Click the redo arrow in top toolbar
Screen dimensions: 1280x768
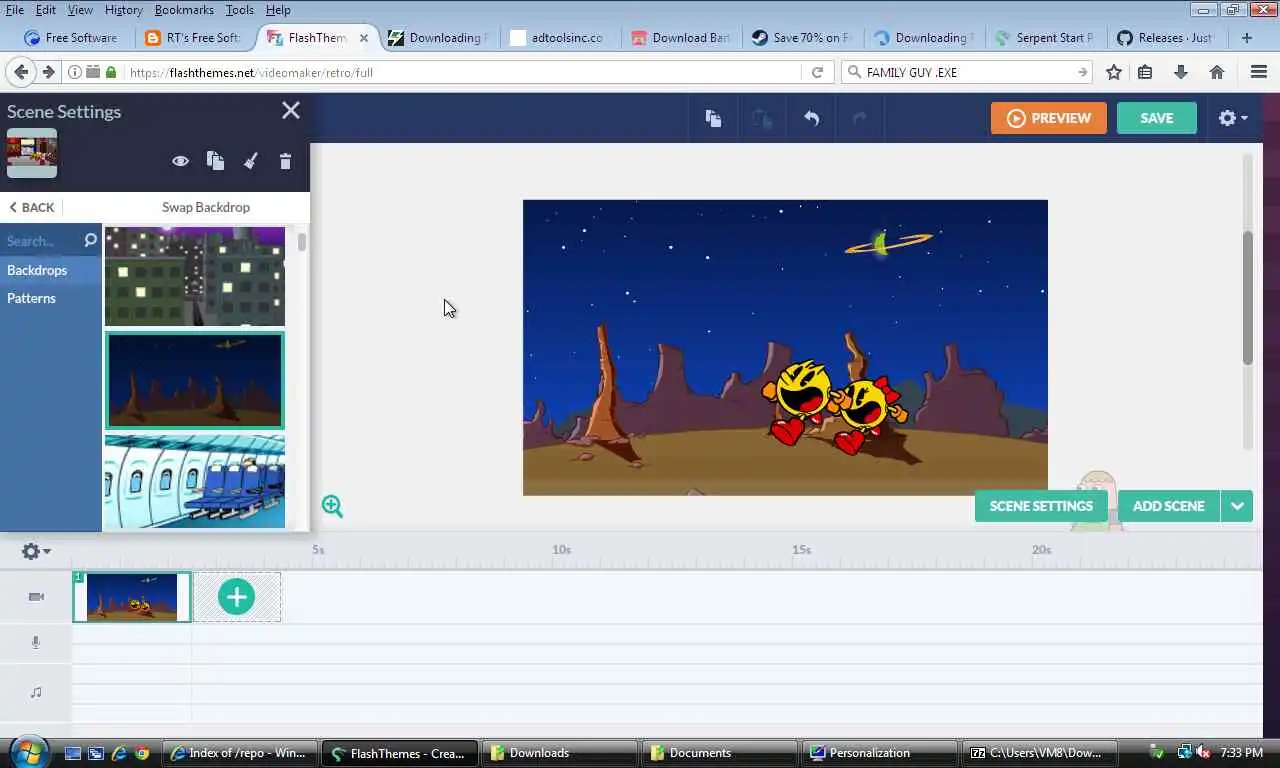[859, 118]
